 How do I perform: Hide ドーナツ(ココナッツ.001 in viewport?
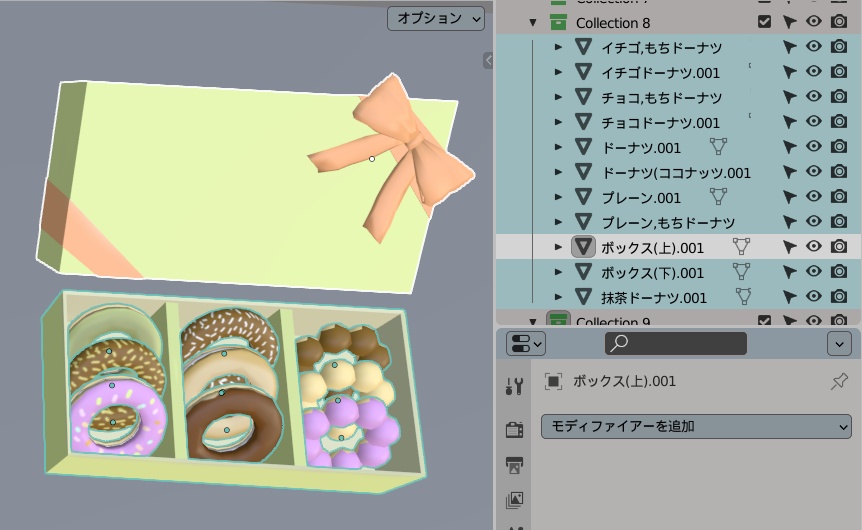coord(814,172)
